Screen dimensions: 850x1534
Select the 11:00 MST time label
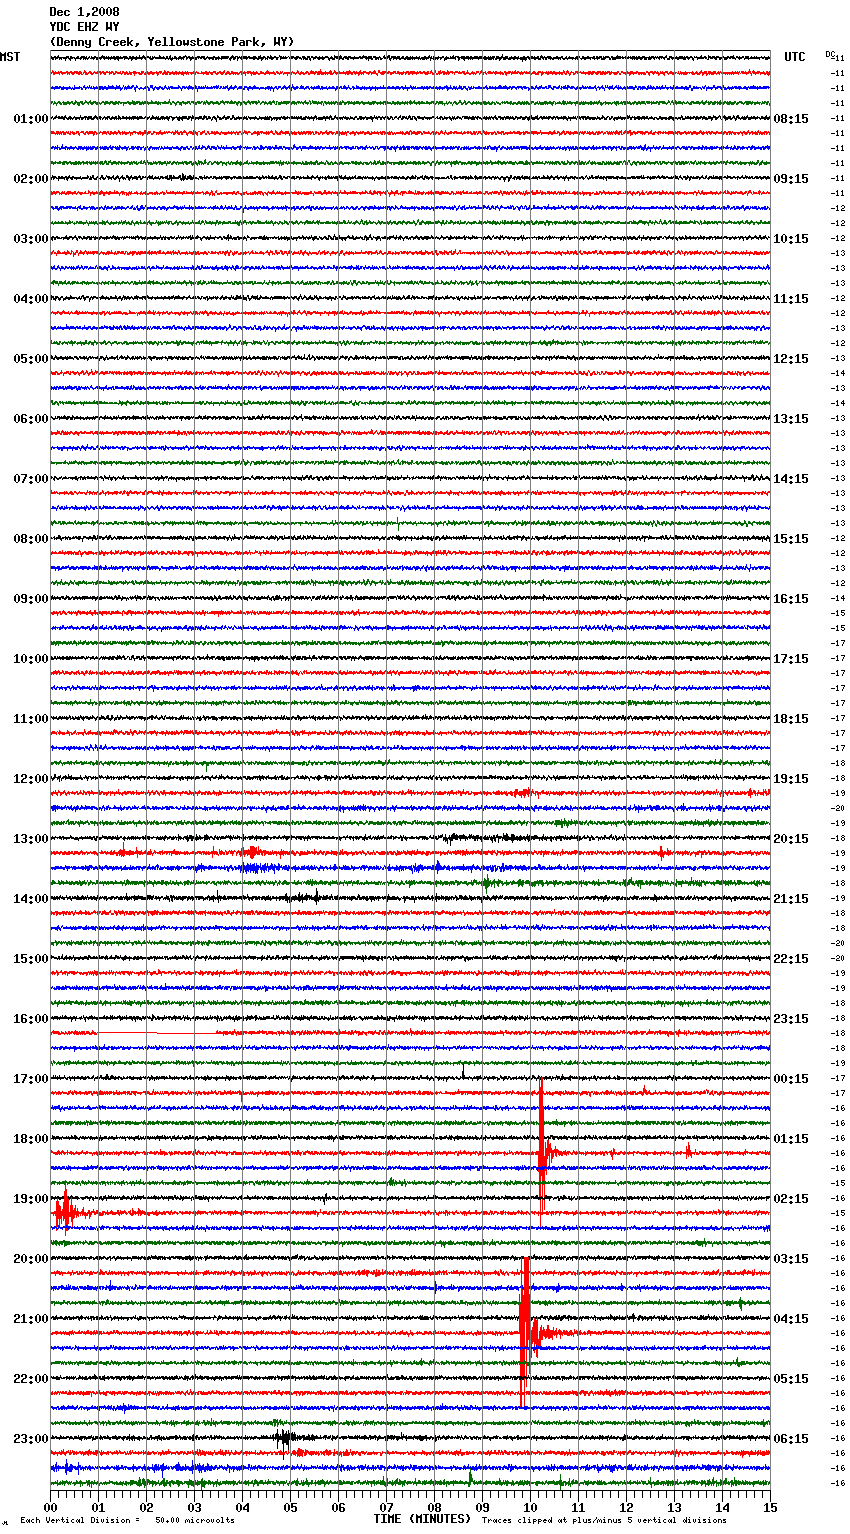tap(31, 719)
